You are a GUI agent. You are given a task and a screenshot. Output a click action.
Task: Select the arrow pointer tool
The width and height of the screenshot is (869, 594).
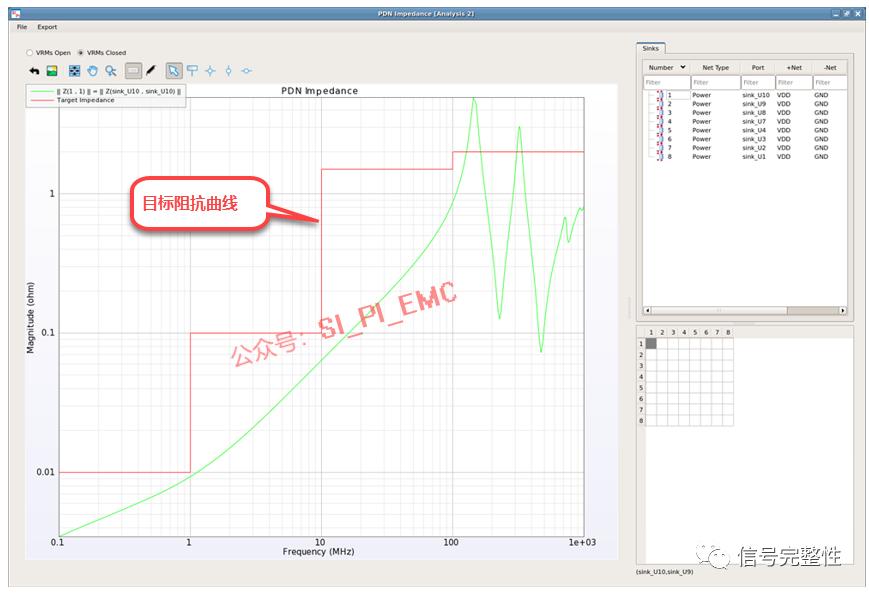click(173, 71)
